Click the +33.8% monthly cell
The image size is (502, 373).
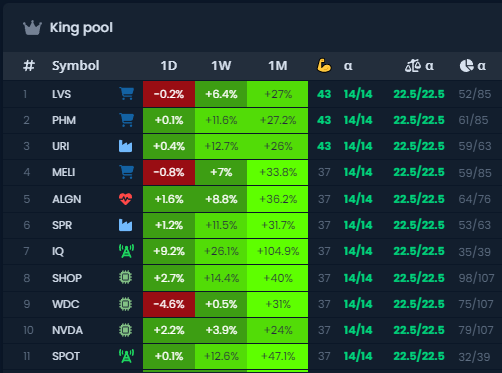click(278, 172)
